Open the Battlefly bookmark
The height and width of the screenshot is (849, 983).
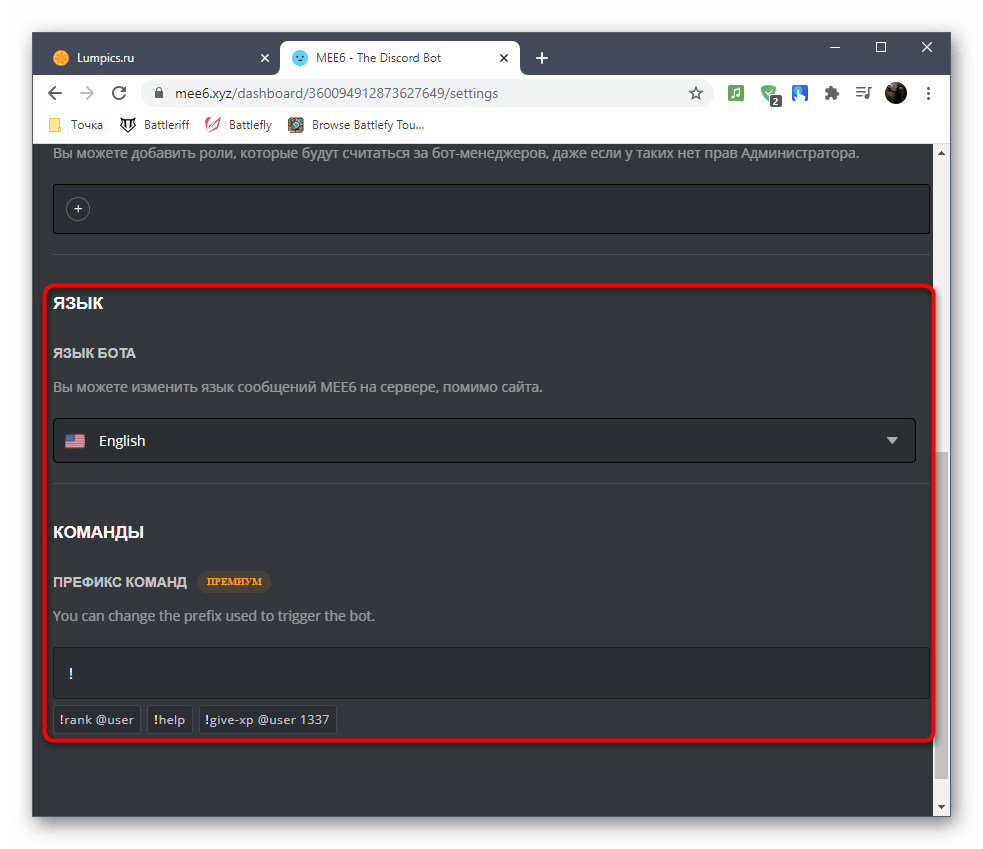point(239,125)
